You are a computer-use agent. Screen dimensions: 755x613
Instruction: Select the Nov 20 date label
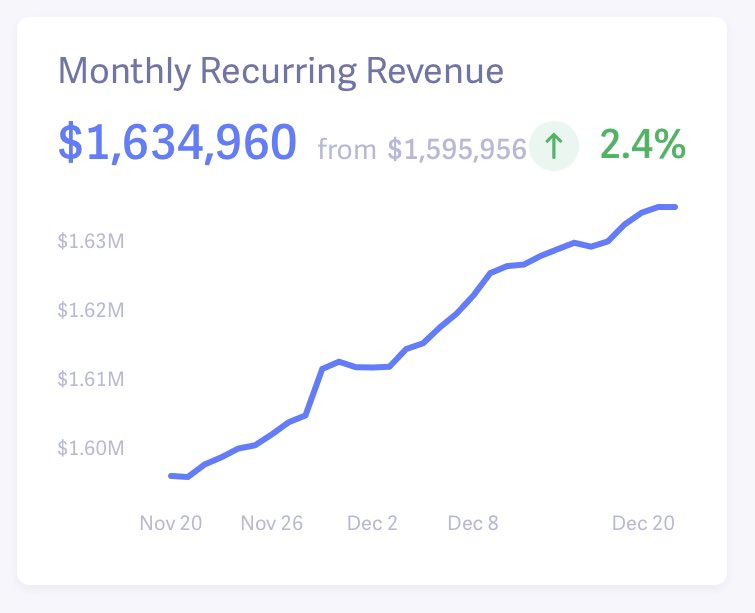(x=170, y=523)
